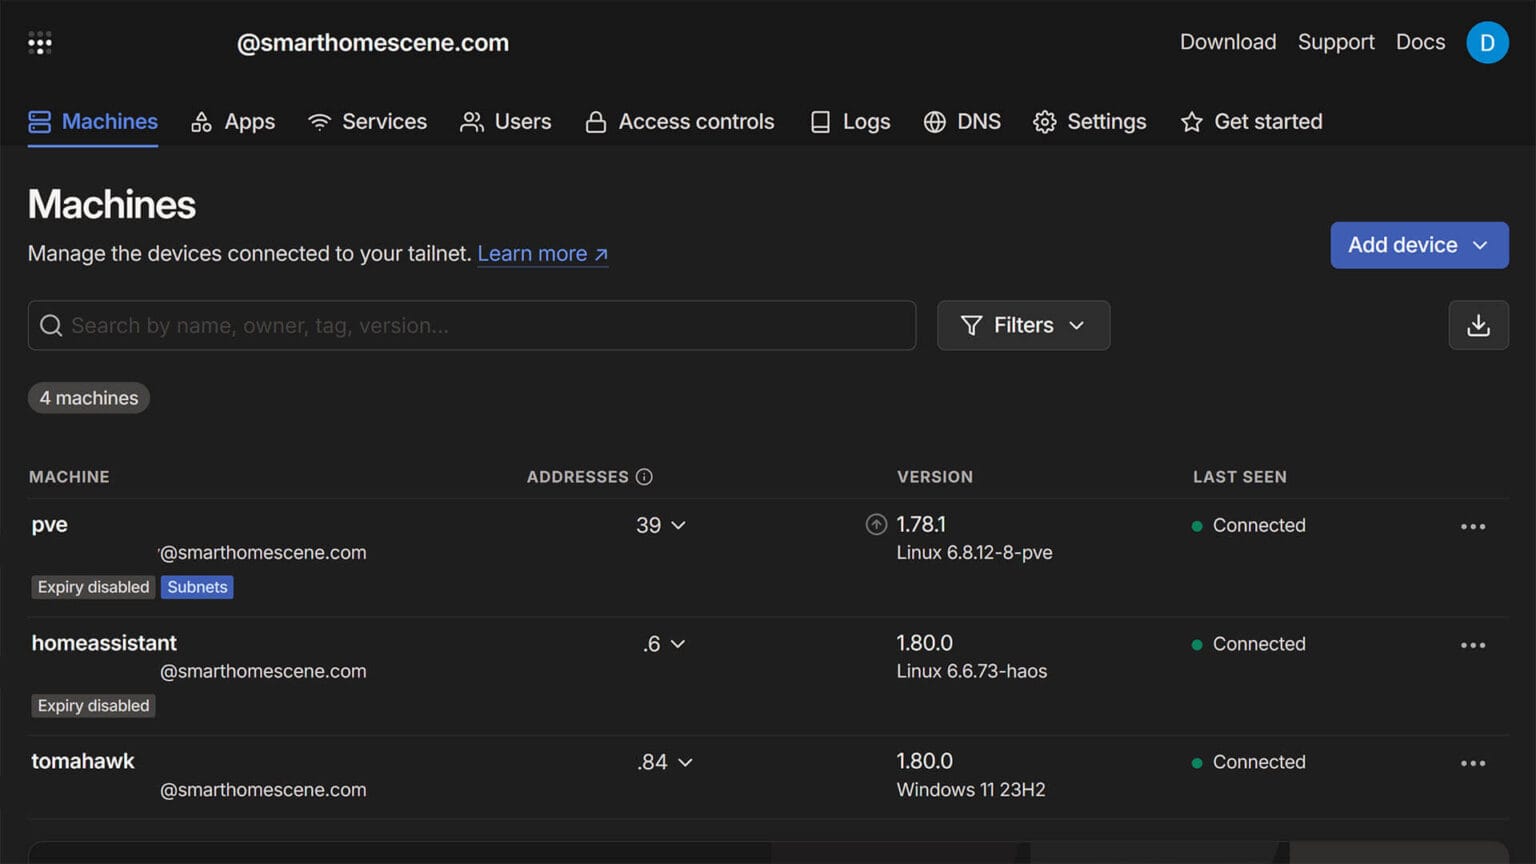Image resolution: width=1536 pixels, height=864 pixels.
Task: Click the update-available arrow on pve's version
Action: 876,524
